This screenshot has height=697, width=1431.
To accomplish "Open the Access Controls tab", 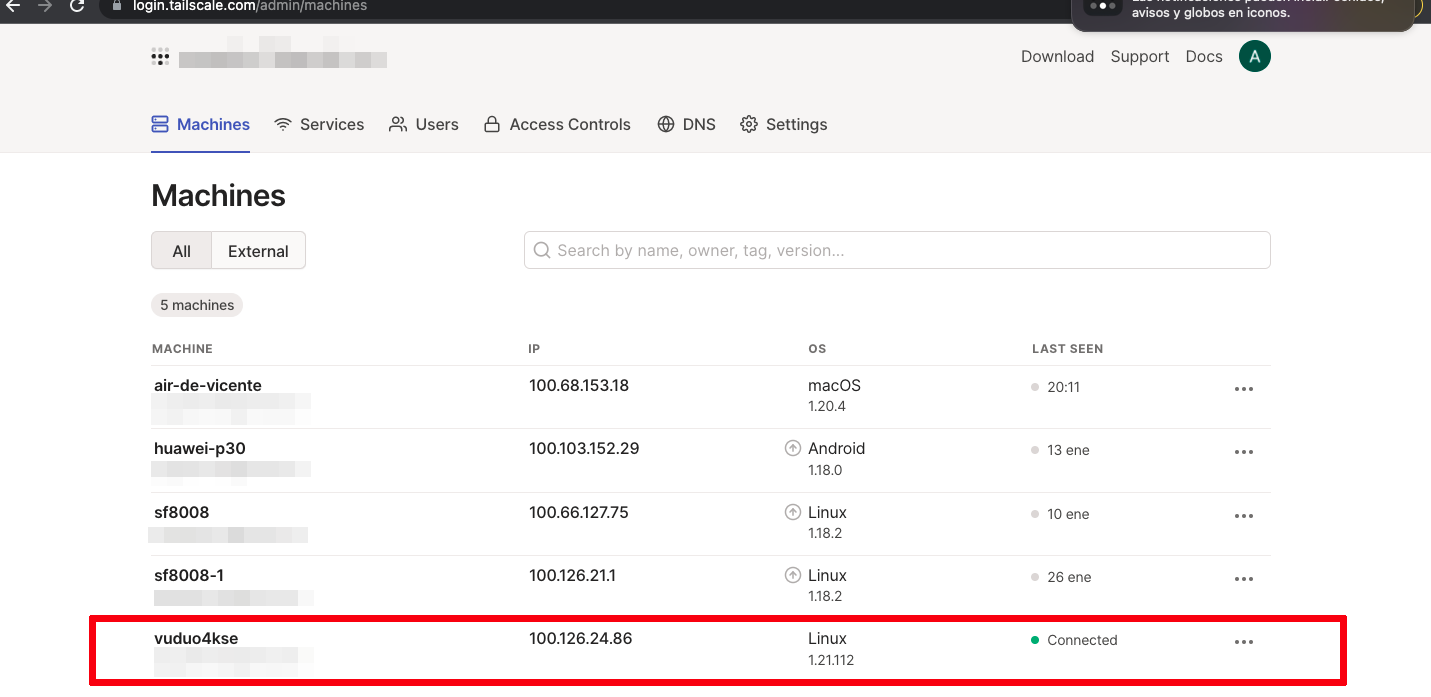I will [x=557, y=125].
